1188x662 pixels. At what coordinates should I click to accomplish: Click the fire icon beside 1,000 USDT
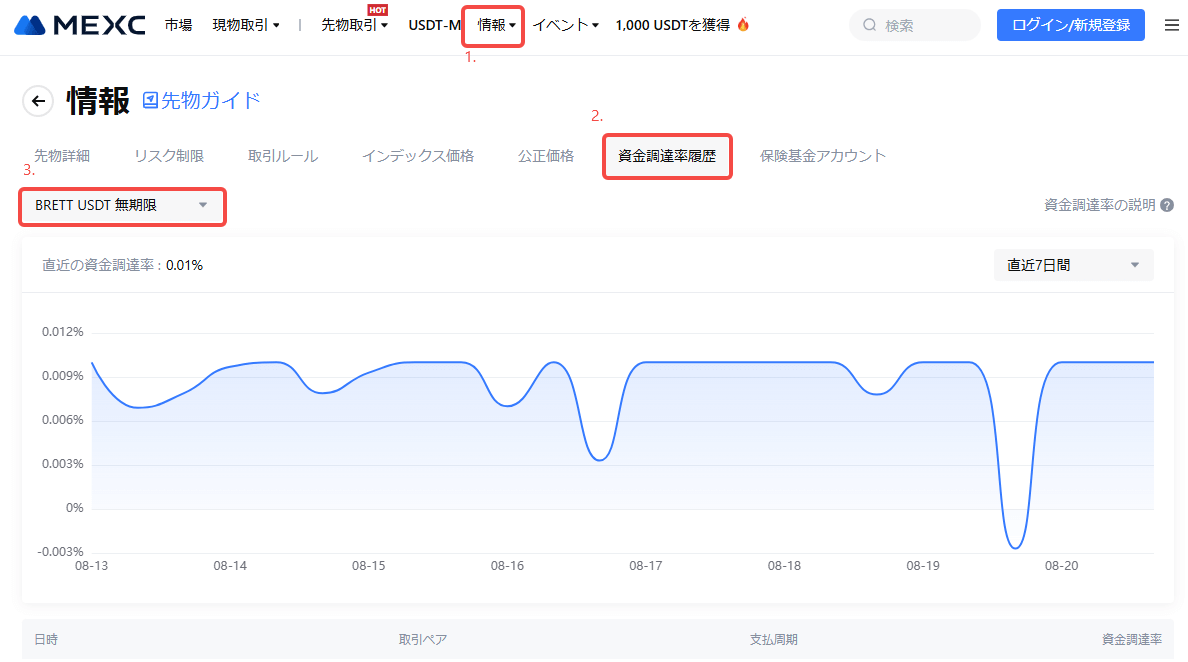(742, 25)
